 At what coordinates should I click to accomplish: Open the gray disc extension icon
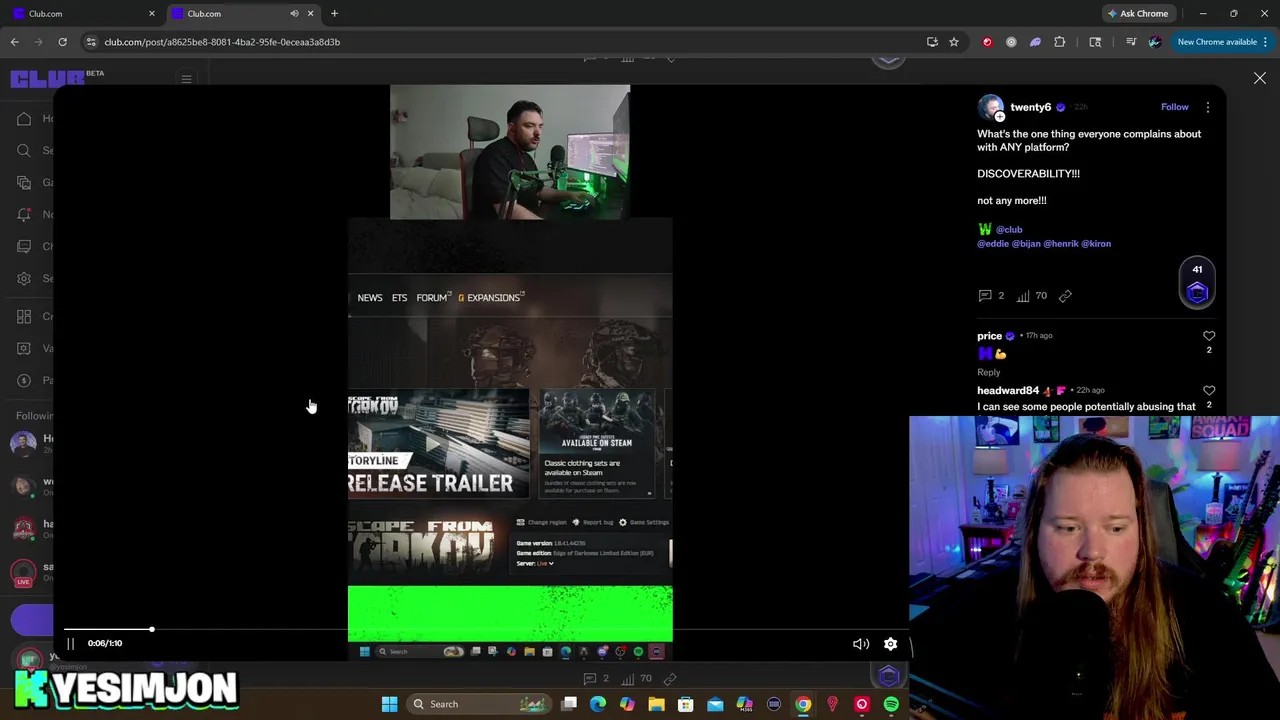(1011, 42)
